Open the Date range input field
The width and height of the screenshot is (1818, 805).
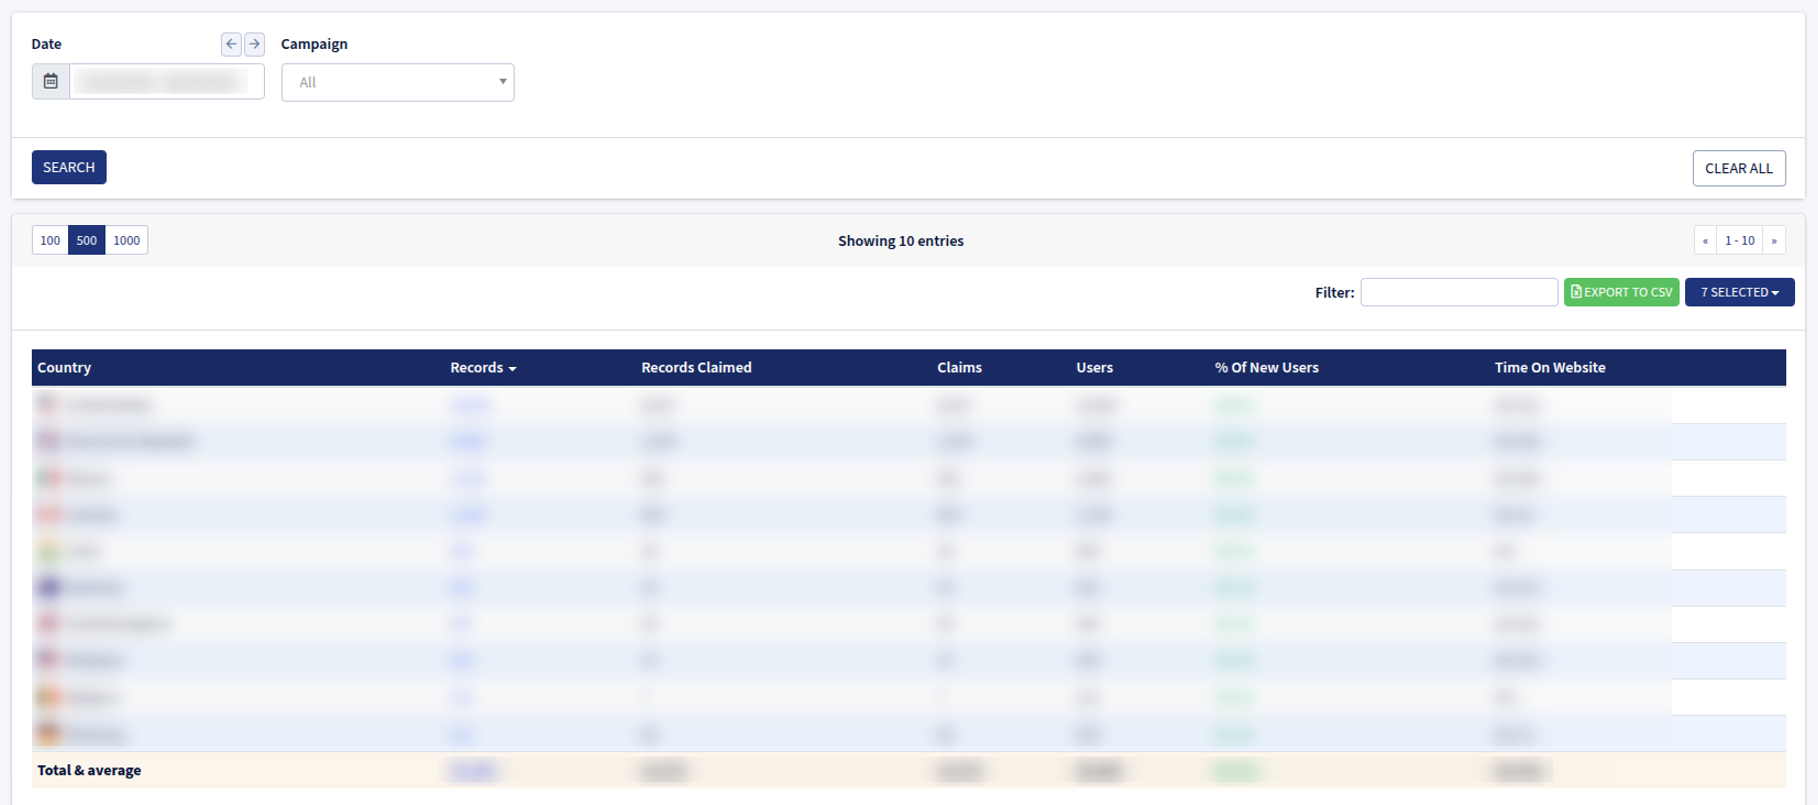[x=167, y=82]
